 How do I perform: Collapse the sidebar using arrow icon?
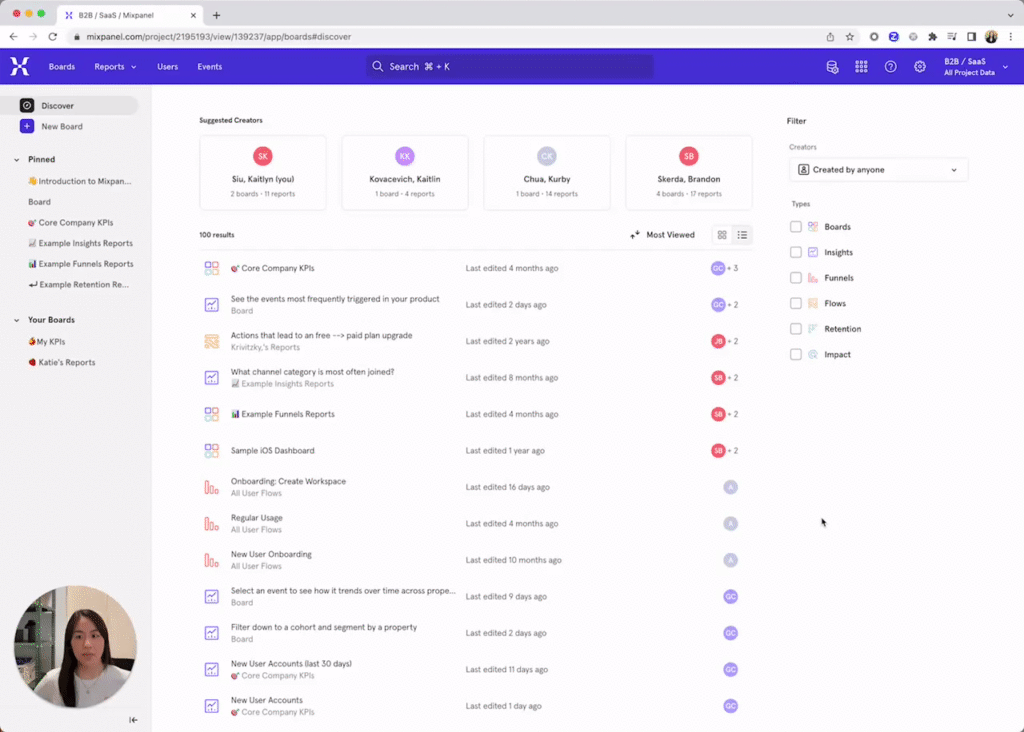[133, 720]
